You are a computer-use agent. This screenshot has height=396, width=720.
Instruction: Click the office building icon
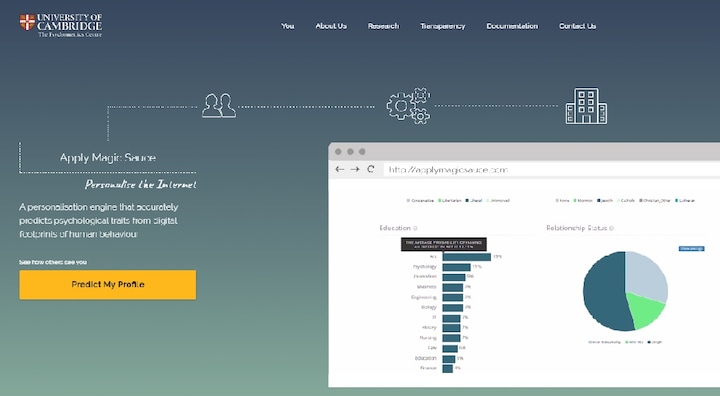[586, 106]
